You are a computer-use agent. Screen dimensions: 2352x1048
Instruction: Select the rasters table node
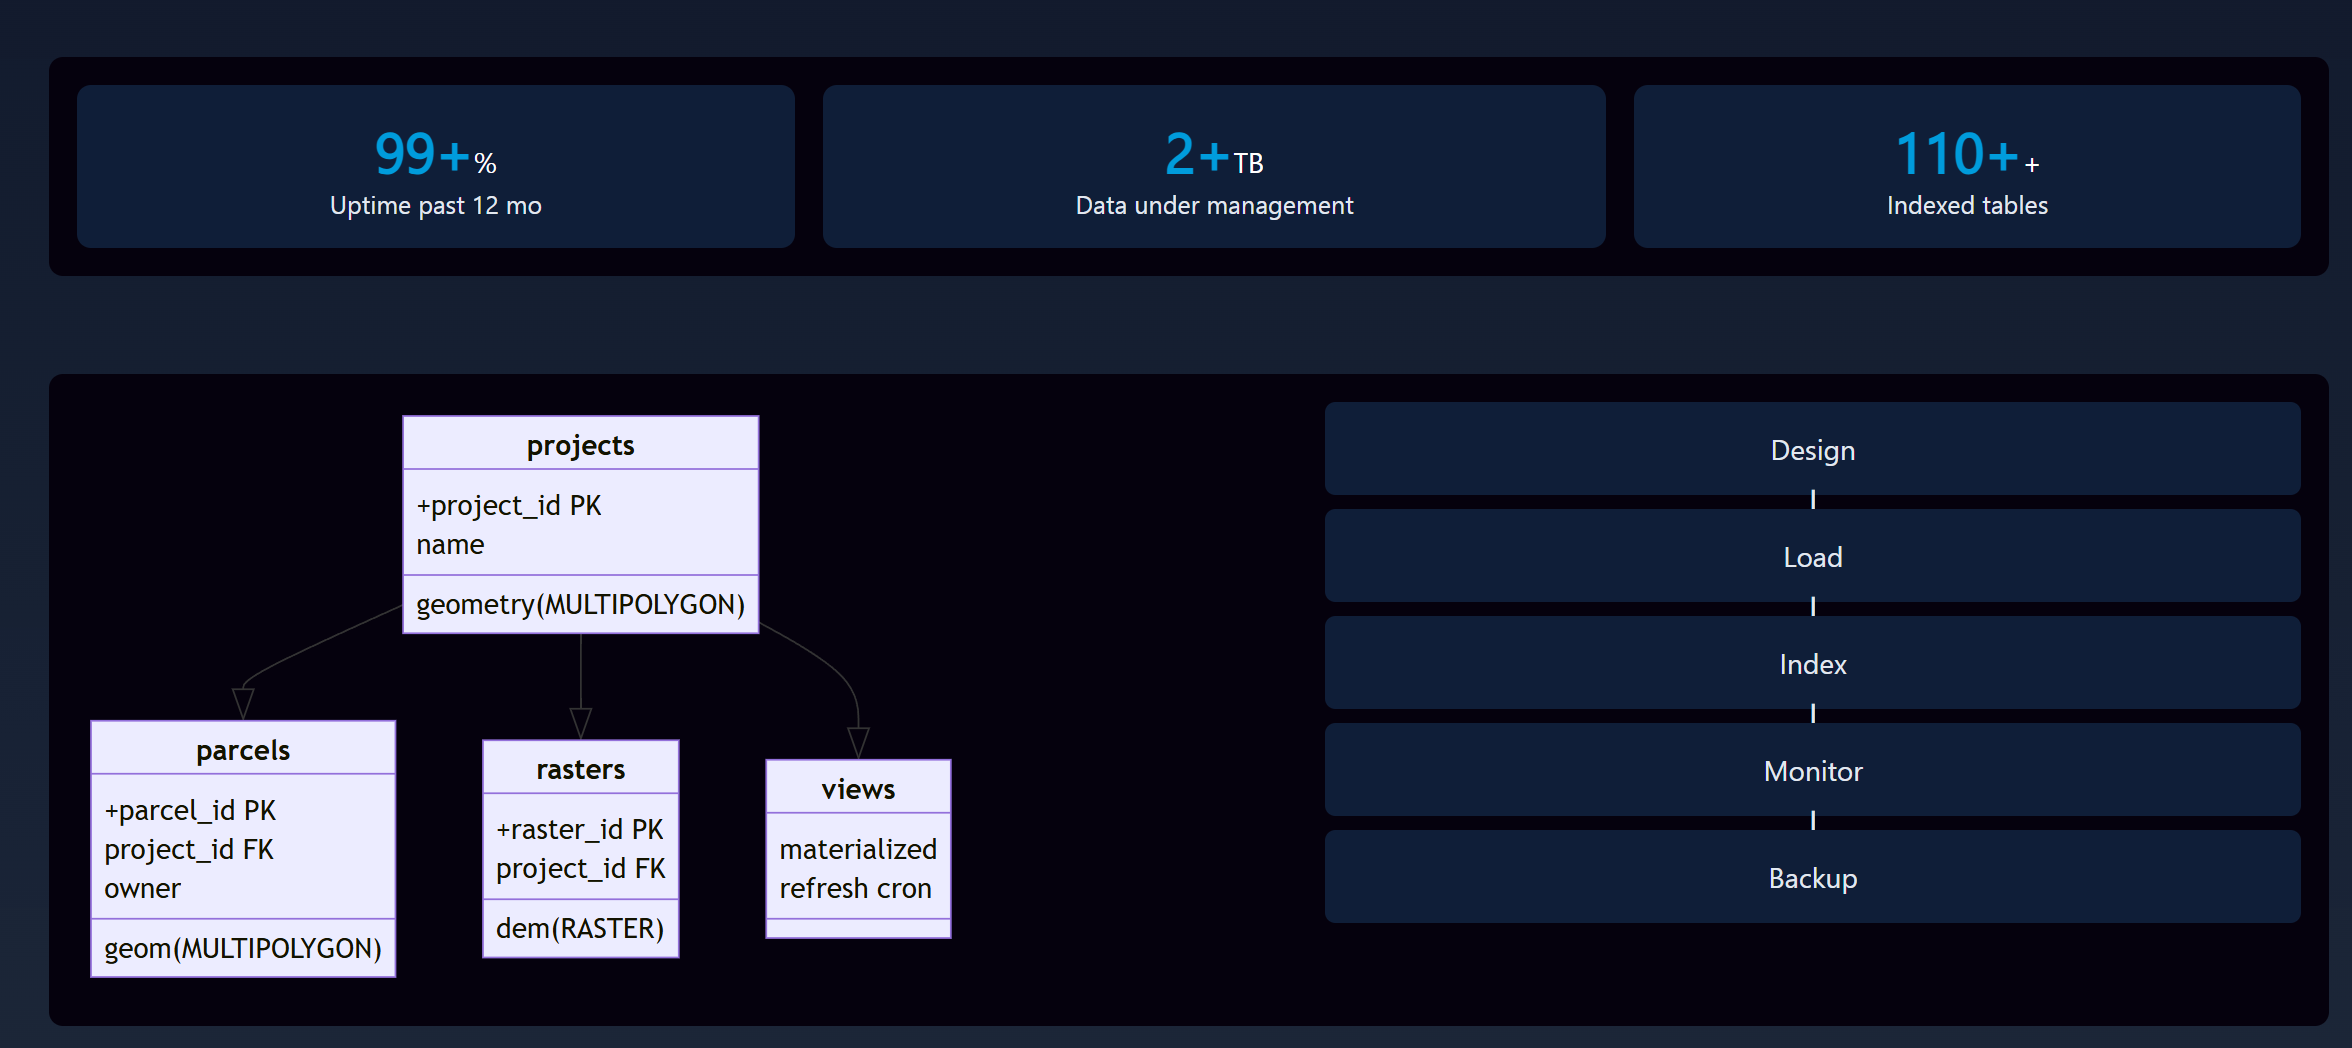(580, 768)
